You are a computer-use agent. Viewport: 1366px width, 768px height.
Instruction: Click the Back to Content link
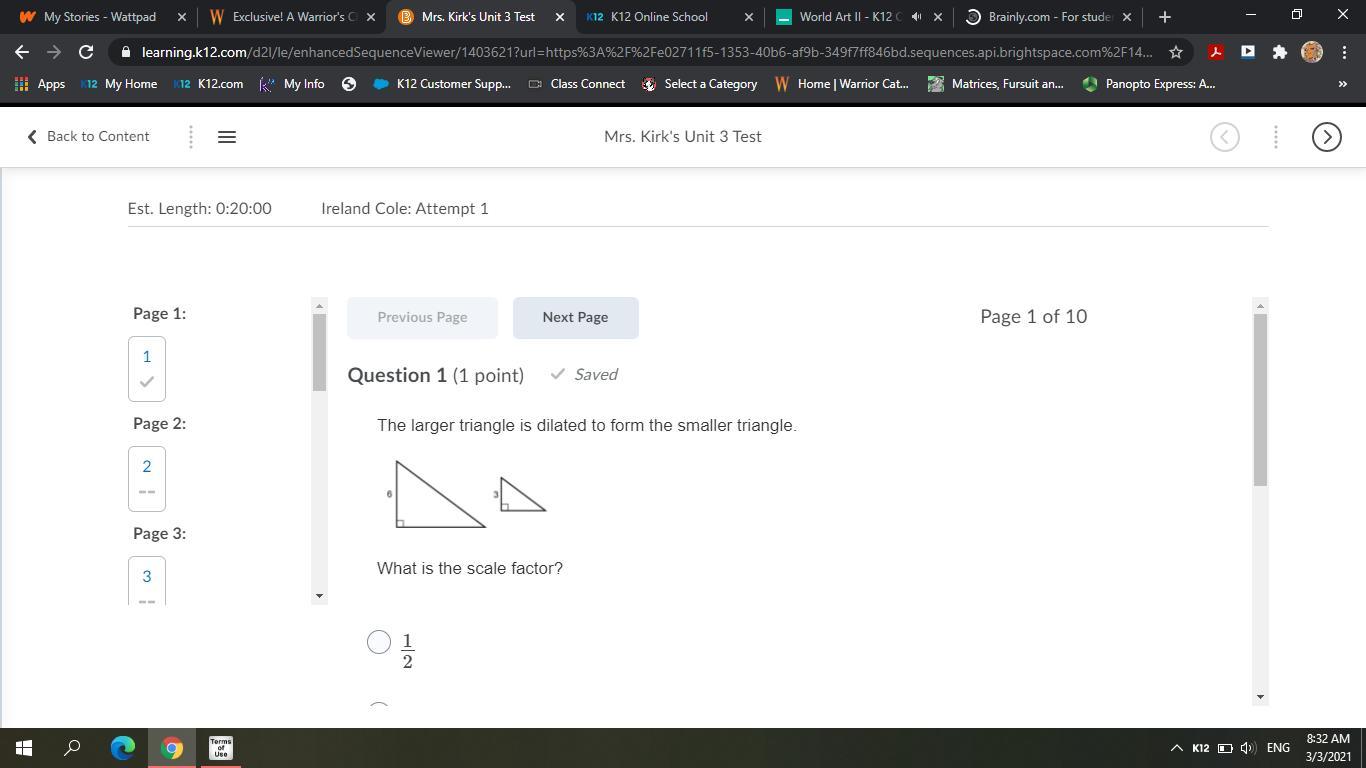(88, 137)
